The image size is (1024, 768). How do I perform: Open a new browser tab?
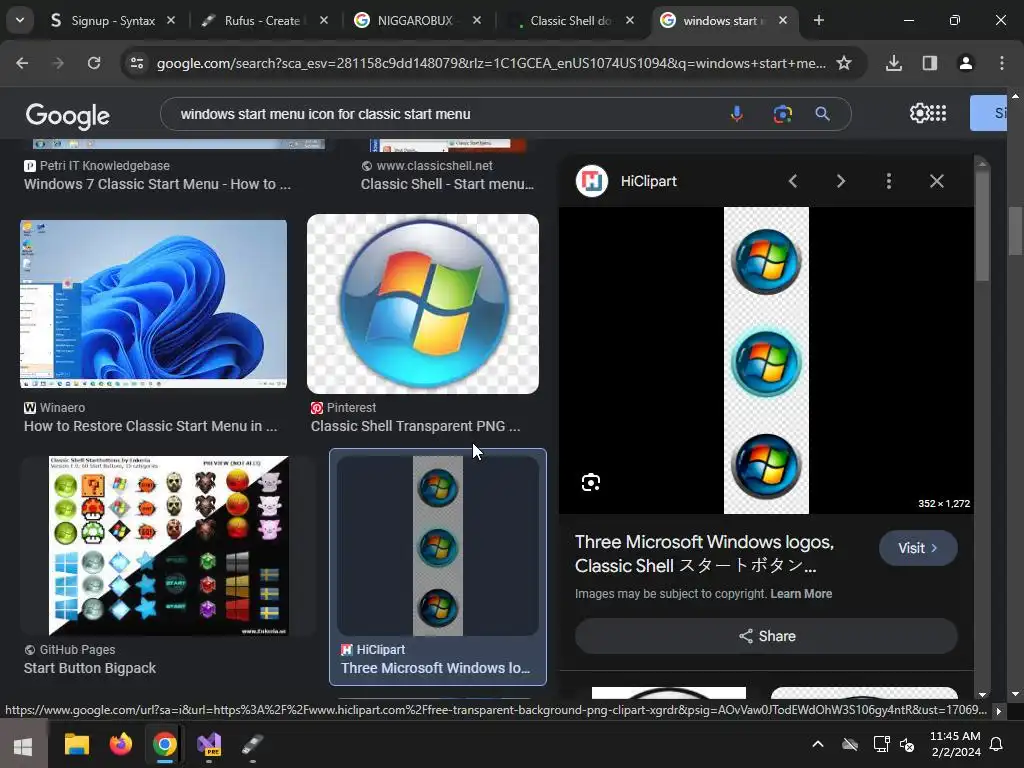click(818, 21)
